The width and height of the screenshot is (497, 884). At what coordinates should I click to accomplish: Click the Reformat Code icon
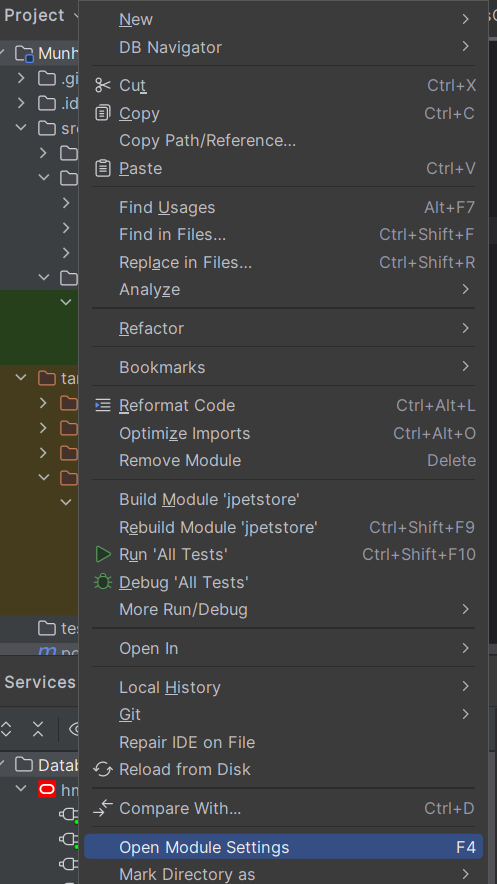pyautogui.click(x=103, y=405)
